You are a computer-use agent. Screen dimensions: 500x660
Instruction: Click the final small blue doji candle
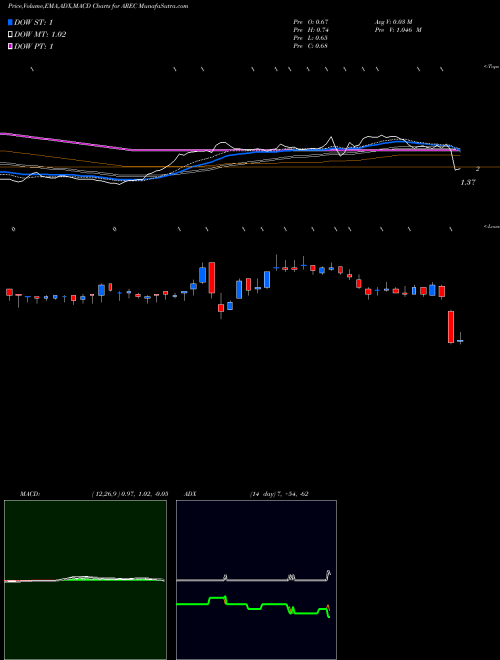460,340
